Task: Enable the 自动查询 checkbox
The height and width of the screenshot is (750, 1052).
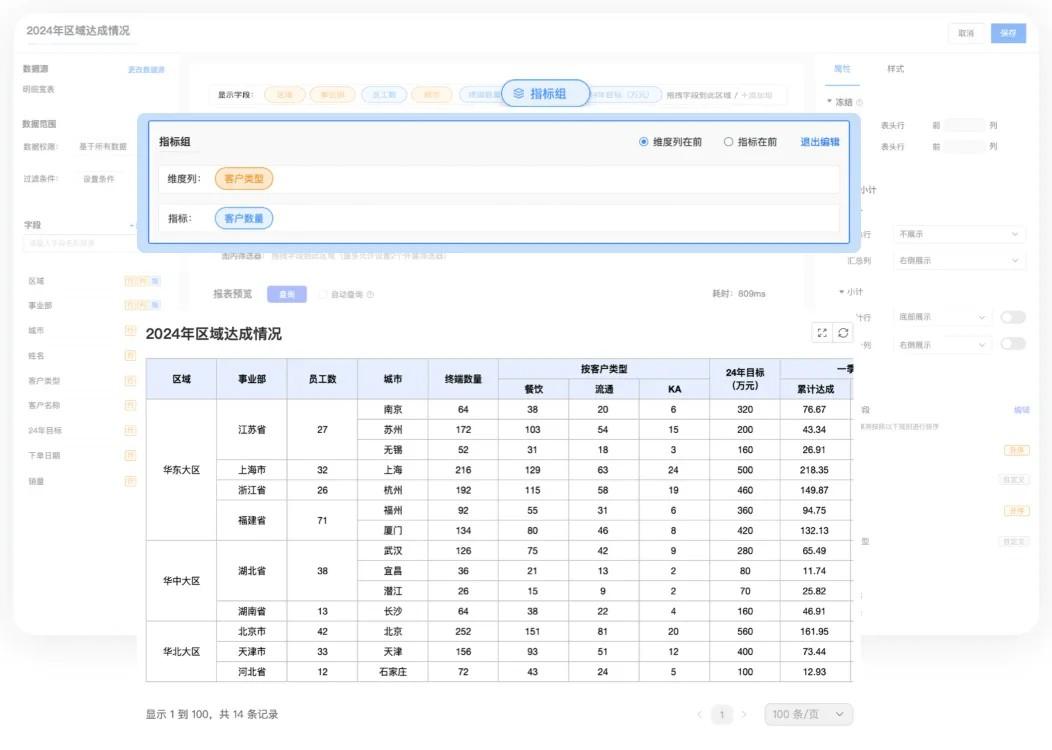Action: click(x=323, y=293)
